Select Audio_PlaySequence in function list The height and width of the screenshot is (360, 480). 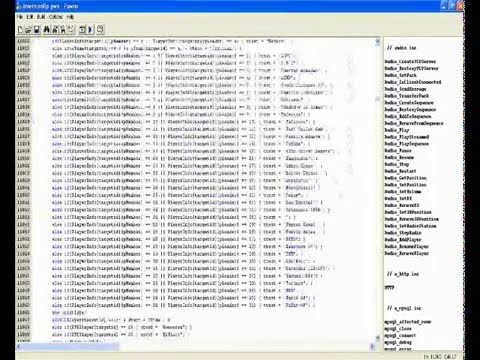[407, 144]
